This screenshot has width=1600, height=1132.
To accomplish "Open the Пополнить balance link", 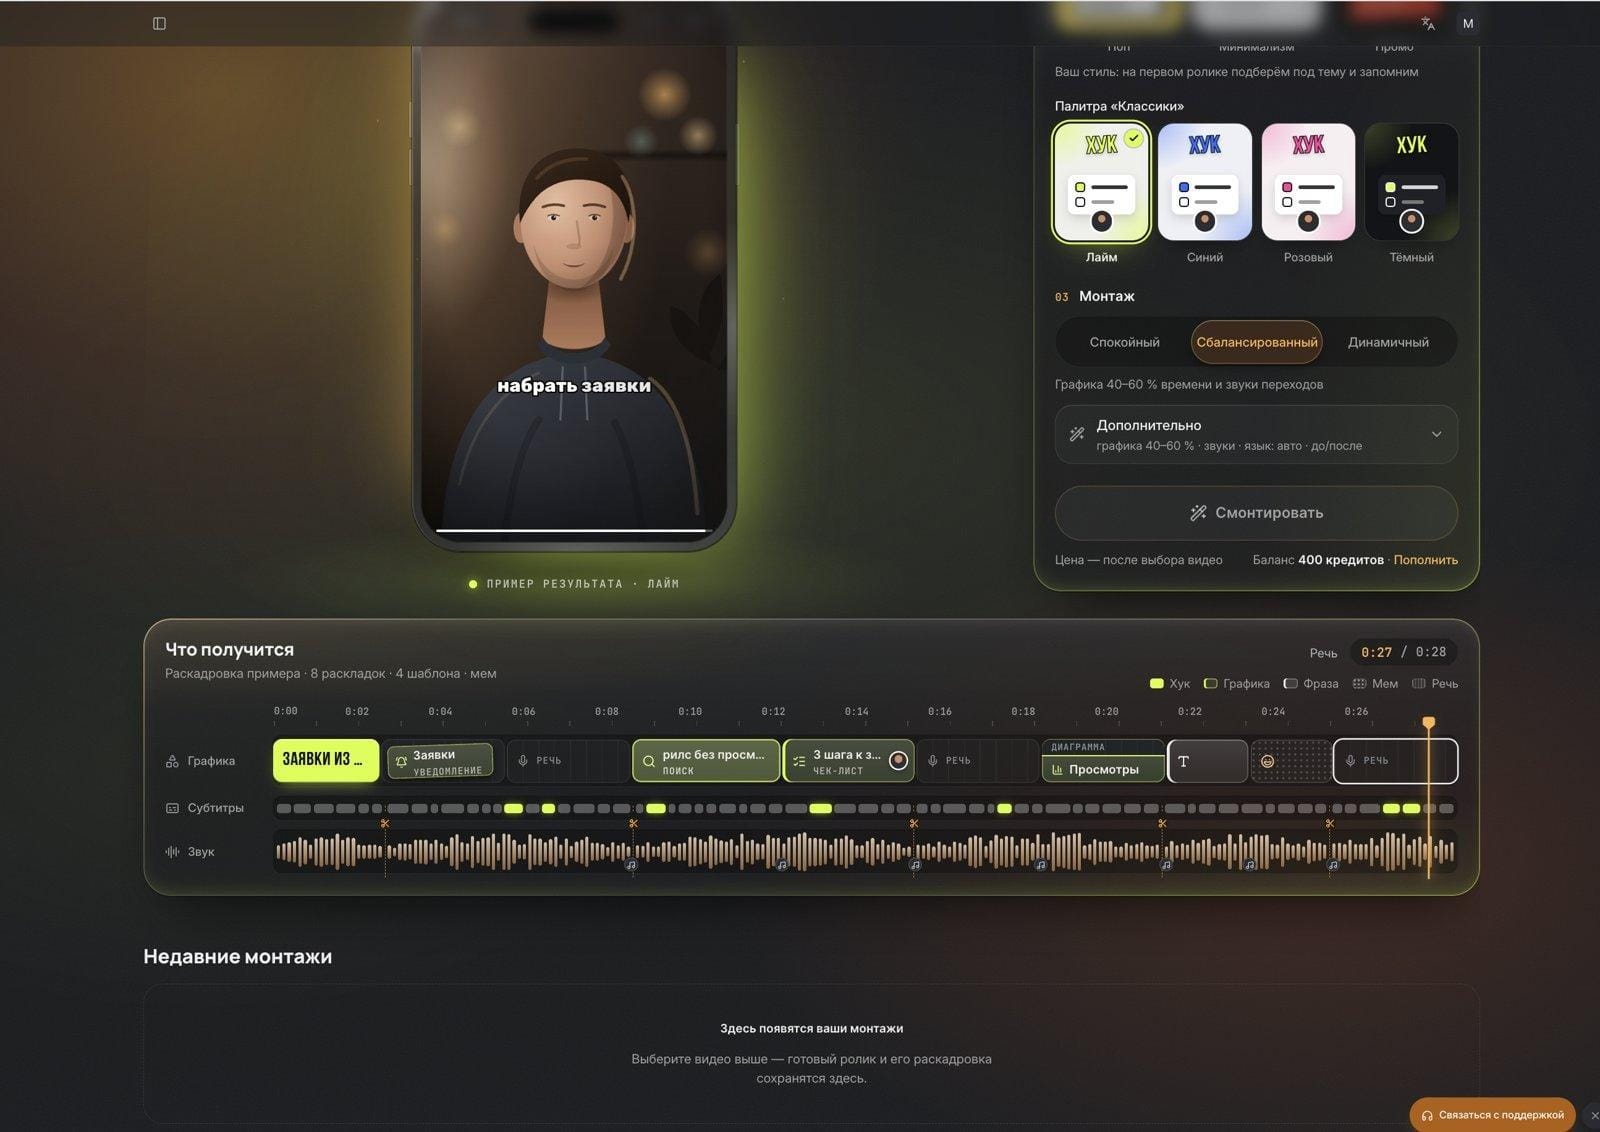I will pos(1425,560).
